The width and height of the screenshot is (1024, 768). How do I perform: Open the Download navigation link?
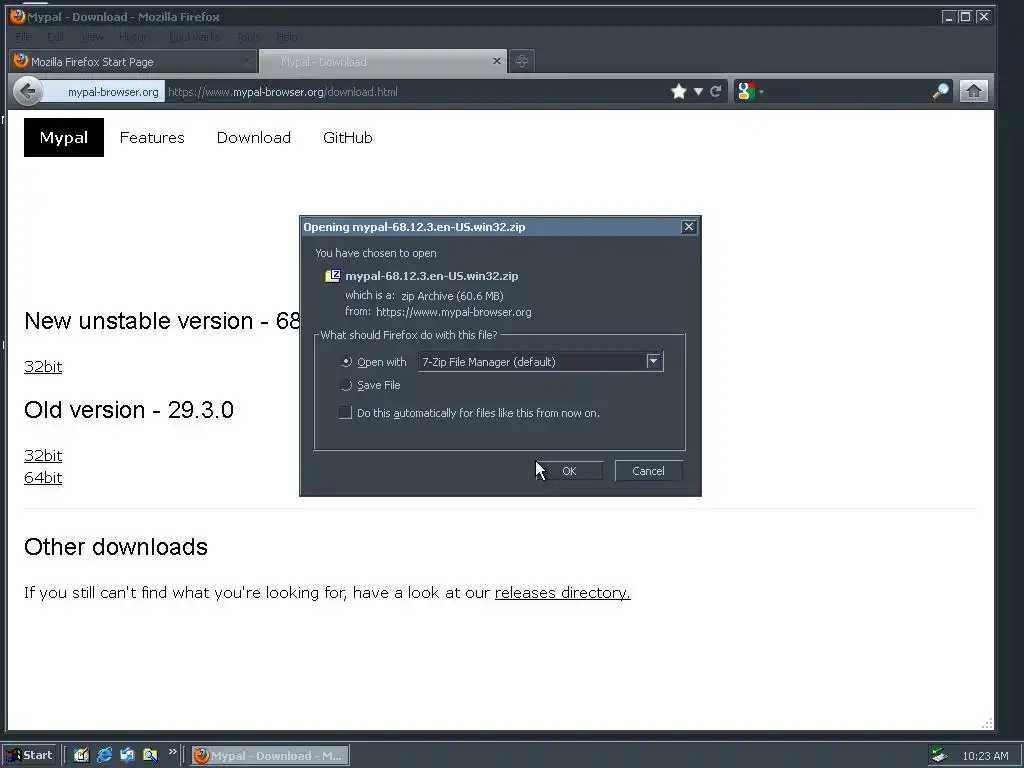click(x=254, y=138)
